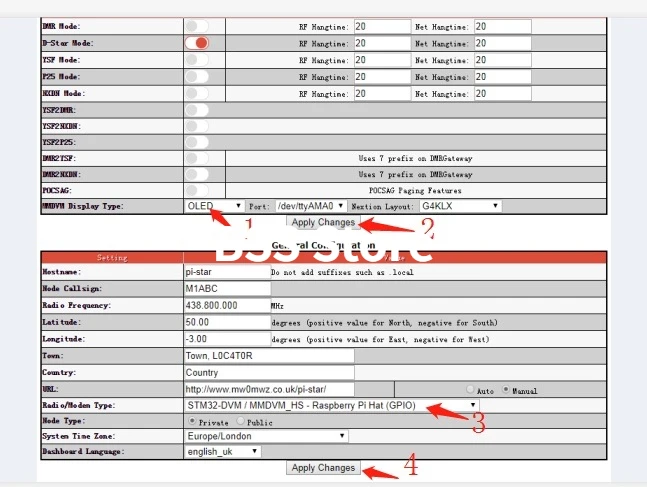647x487 pixels.
Task: Click YSF Mode Net Hangtime field
Action: click(x=503, y=60)
